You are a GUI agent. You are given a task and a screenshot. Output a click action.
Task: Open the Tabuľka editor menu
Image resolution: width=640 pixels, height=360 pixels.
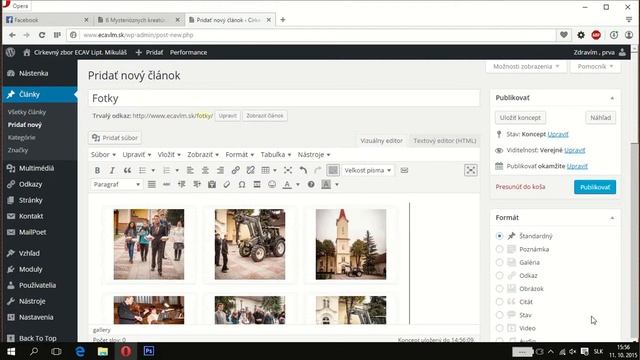tap(276, 155)
